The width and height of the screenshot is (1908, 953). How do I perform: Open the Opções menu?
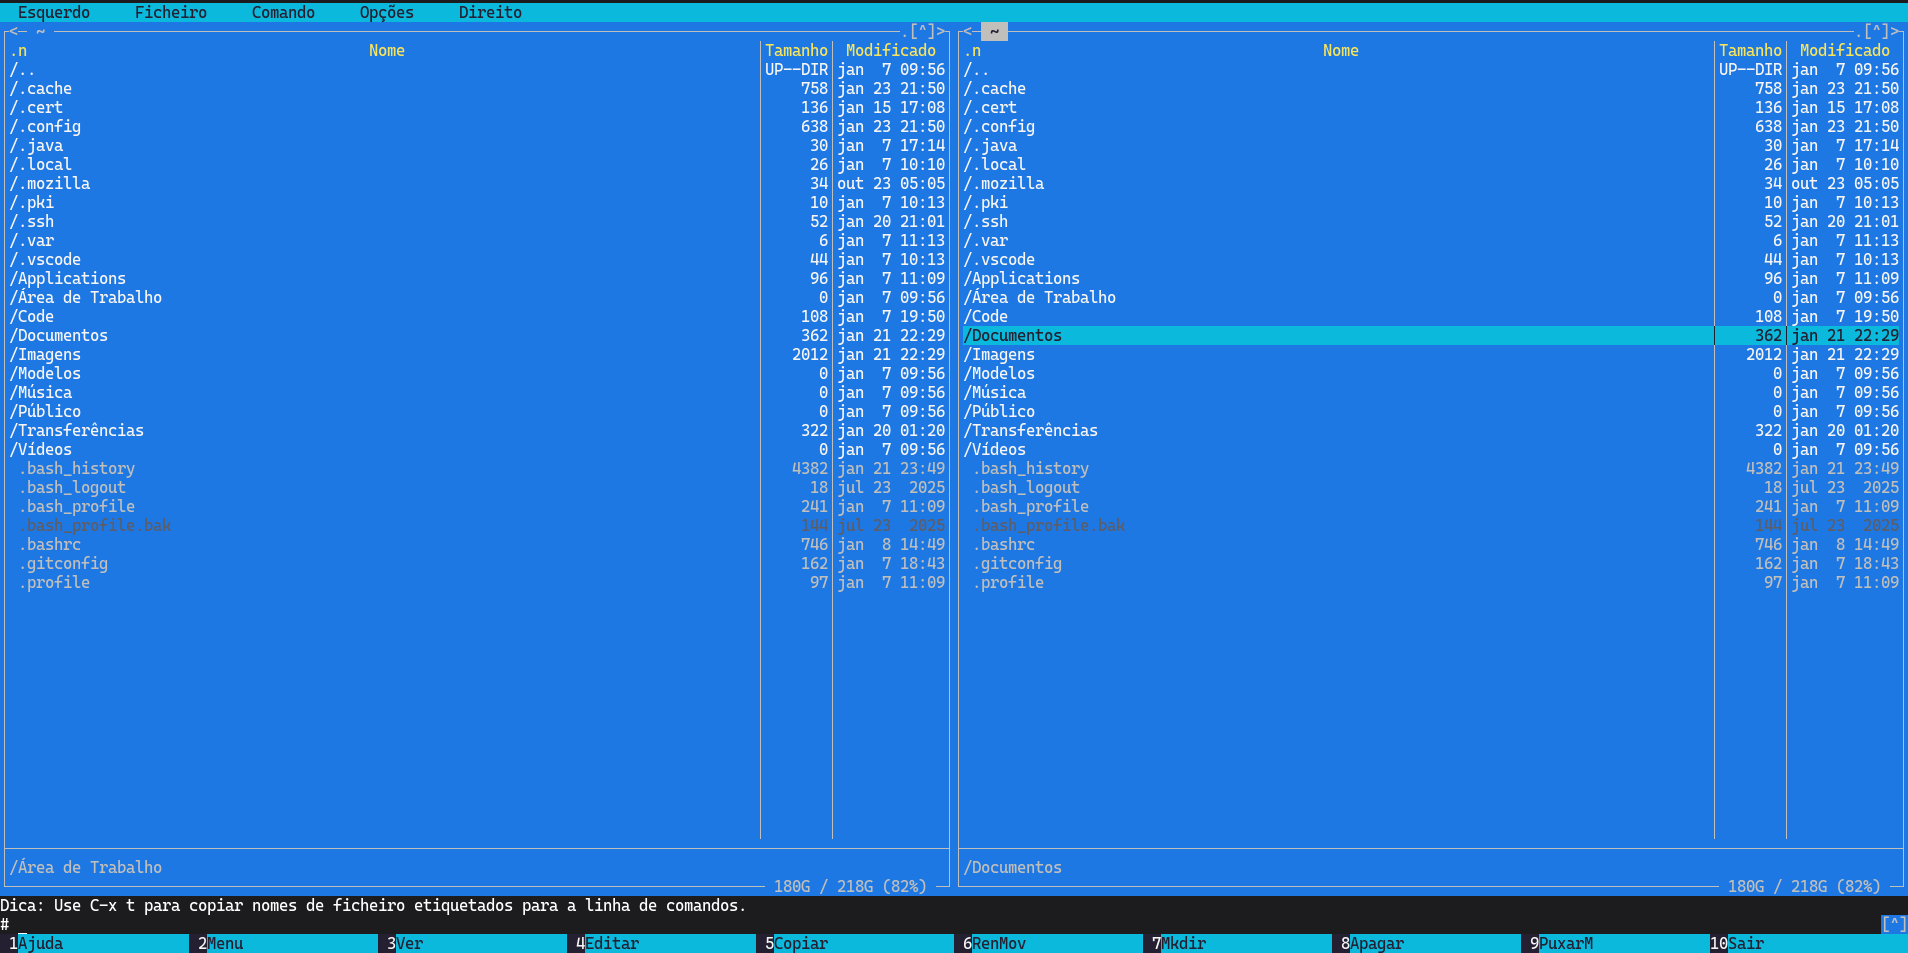tap(386, 12)
